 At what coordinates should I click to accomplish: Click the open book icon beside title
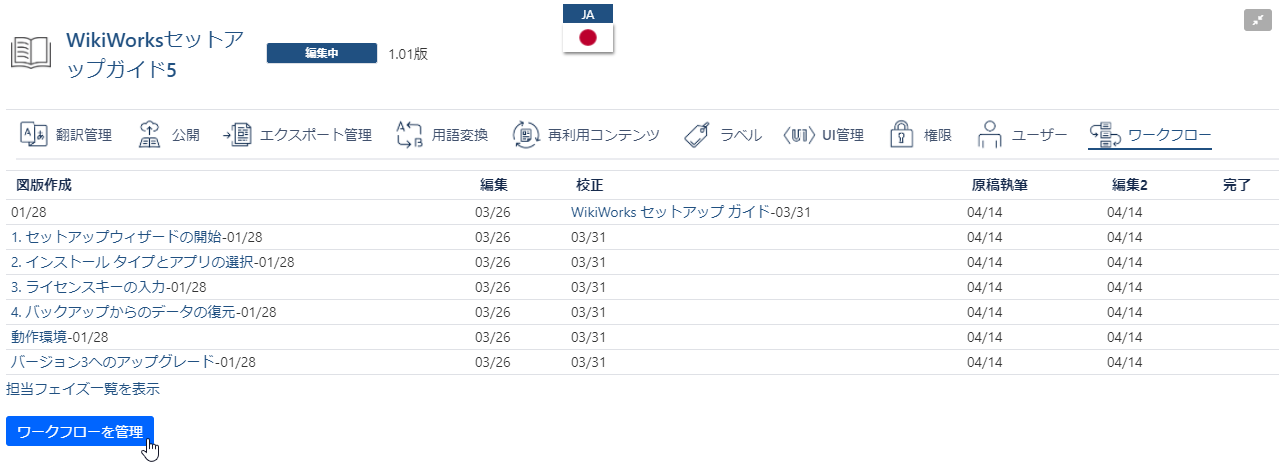pos(31,53)
